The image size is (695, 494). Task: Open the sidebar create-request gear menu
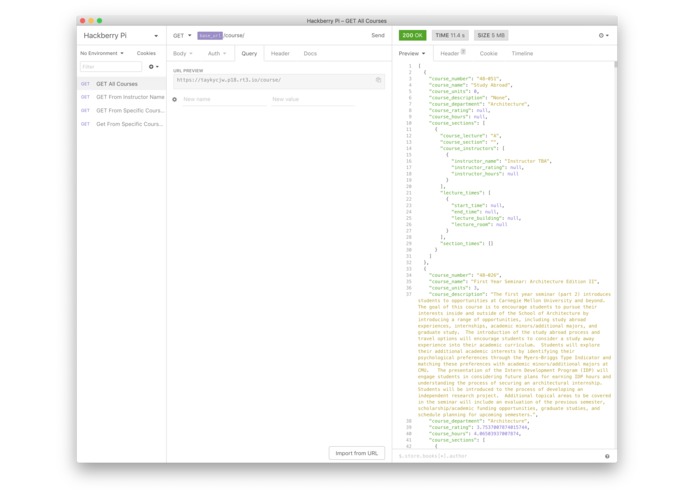[153, 66]
